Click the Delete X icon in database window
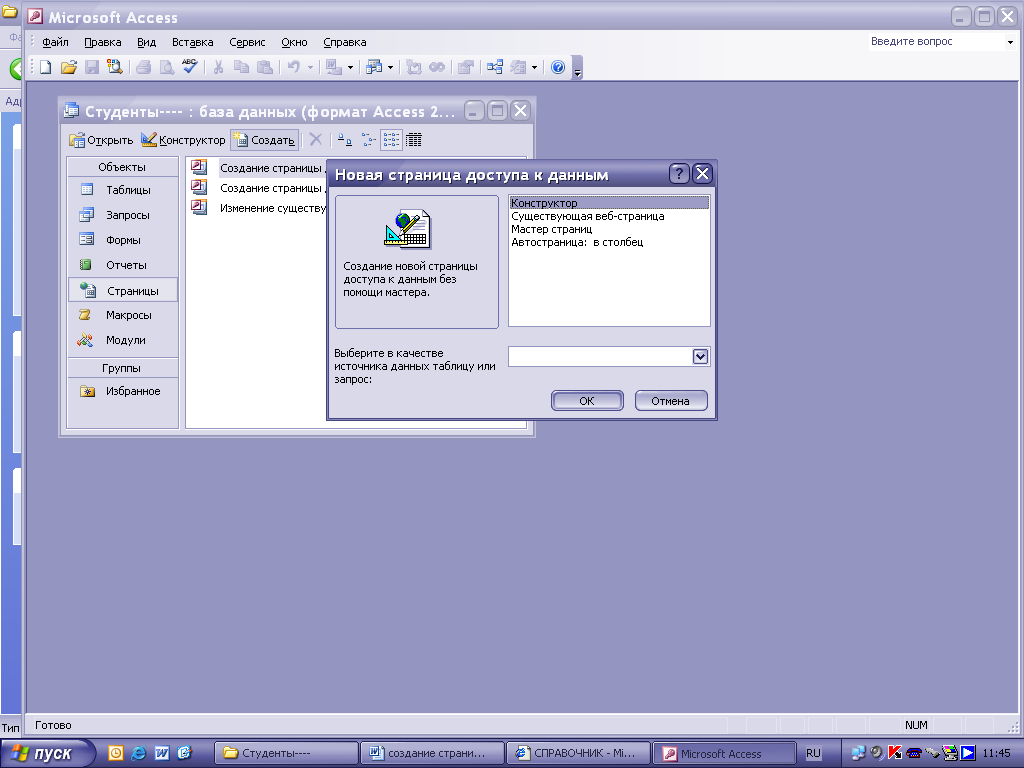 (316, 139)
